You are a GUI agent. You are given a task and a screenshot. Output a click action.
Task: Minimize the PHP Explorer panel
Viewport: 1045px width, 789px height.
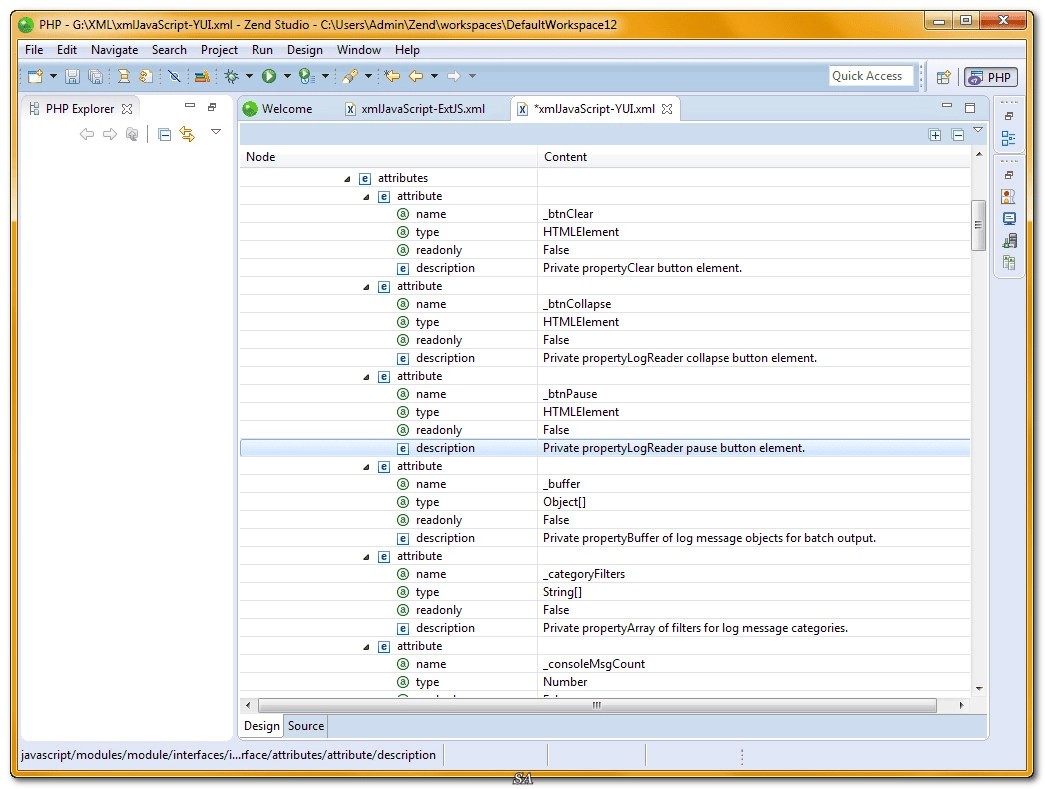190,105
